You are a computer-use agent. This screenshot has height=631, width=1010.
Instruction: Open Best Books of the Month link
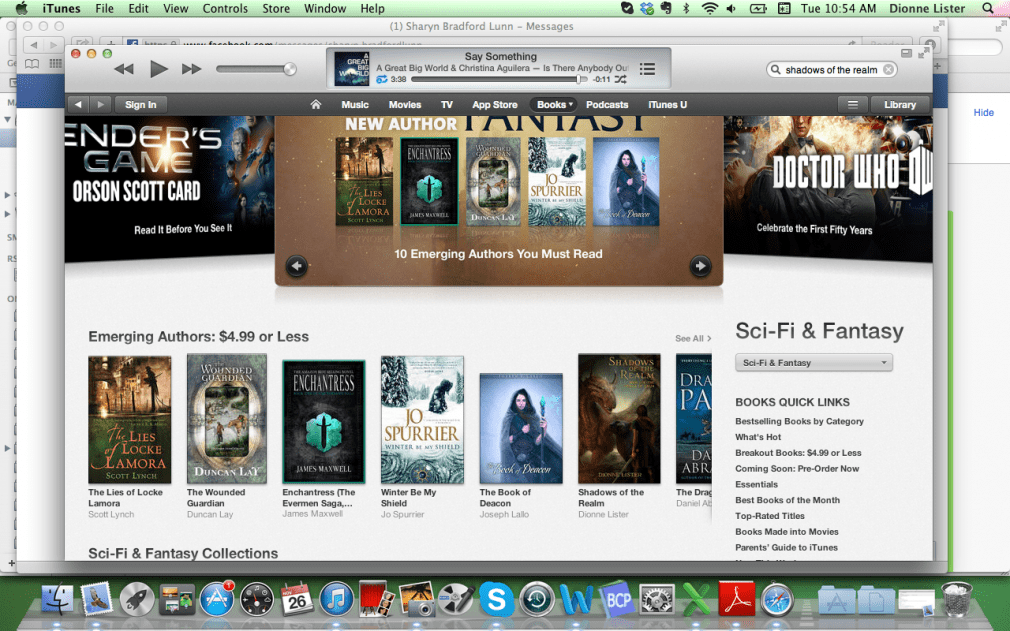point(787,500)
